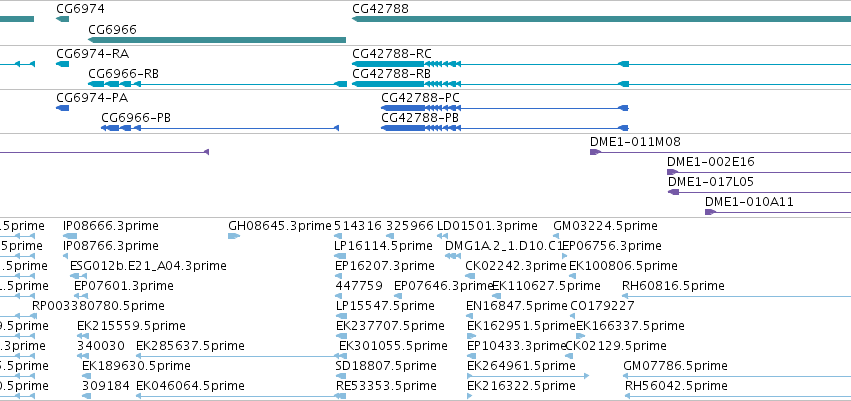This screenshot has width=851, height=401.
Task: Click EST label GM07786.5prime
Action: [675, 366]
